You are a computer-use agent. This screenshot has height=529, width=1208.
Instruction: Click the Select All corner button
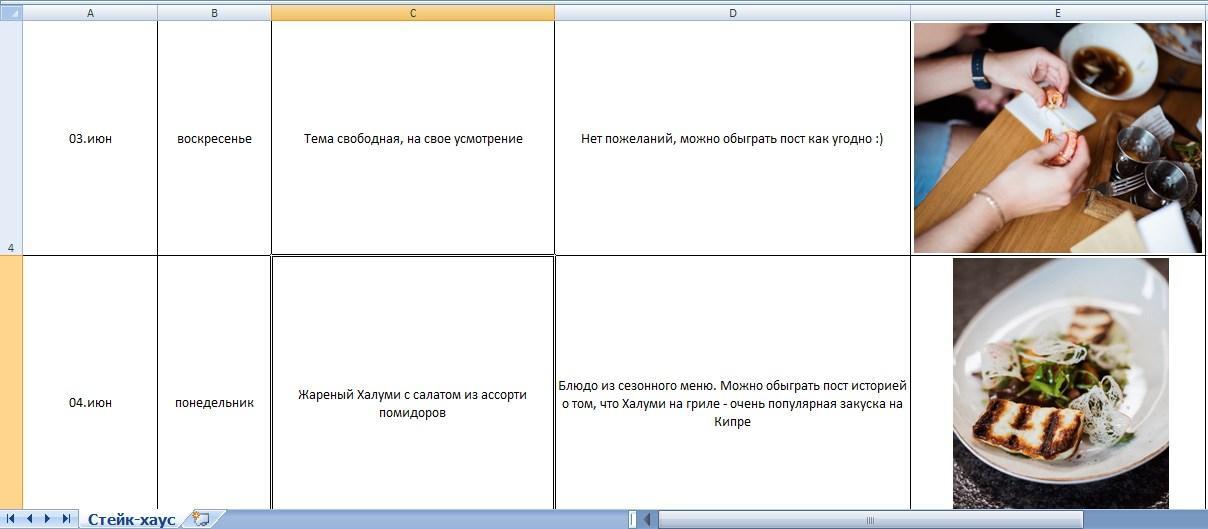coord(11,13)
